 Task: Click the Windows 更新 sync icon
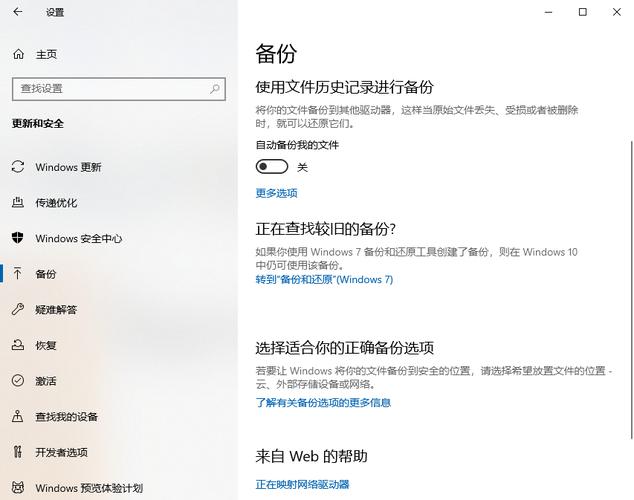click(x=18, y=167)
